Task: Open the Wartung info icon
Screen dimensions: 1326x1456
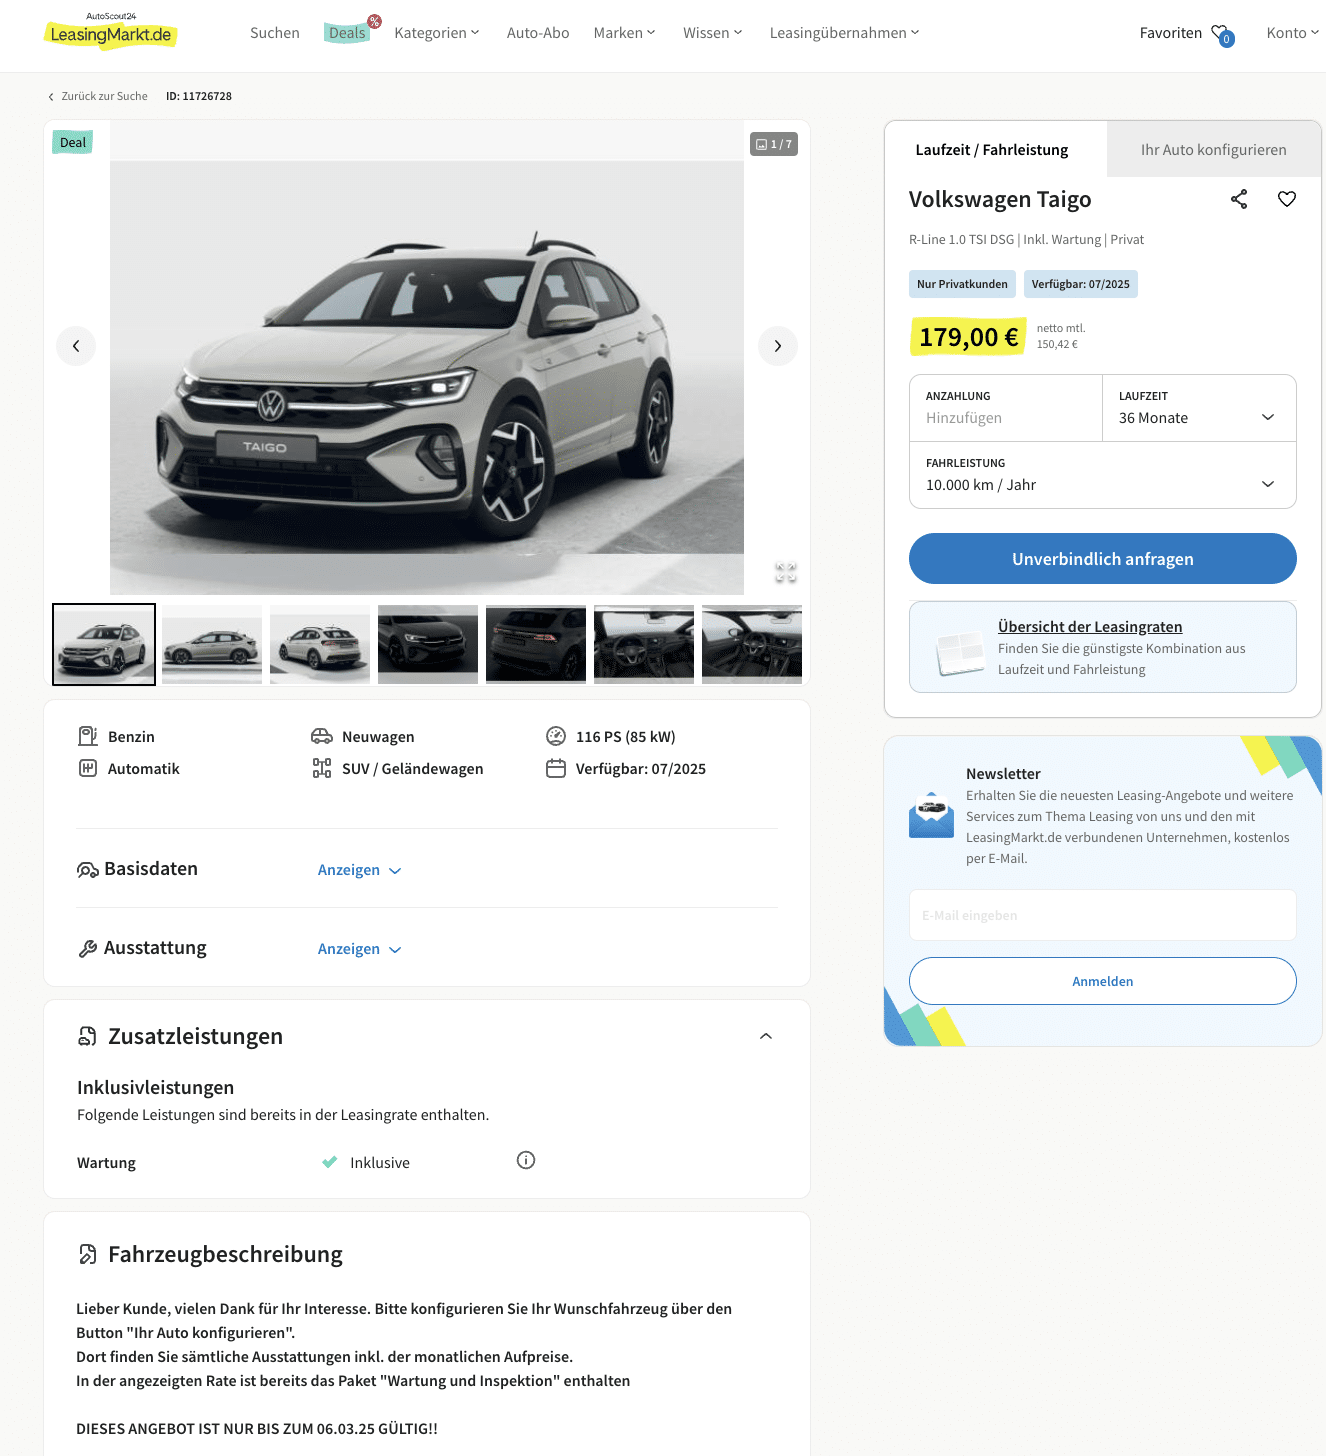Action: coord(526,1160)
